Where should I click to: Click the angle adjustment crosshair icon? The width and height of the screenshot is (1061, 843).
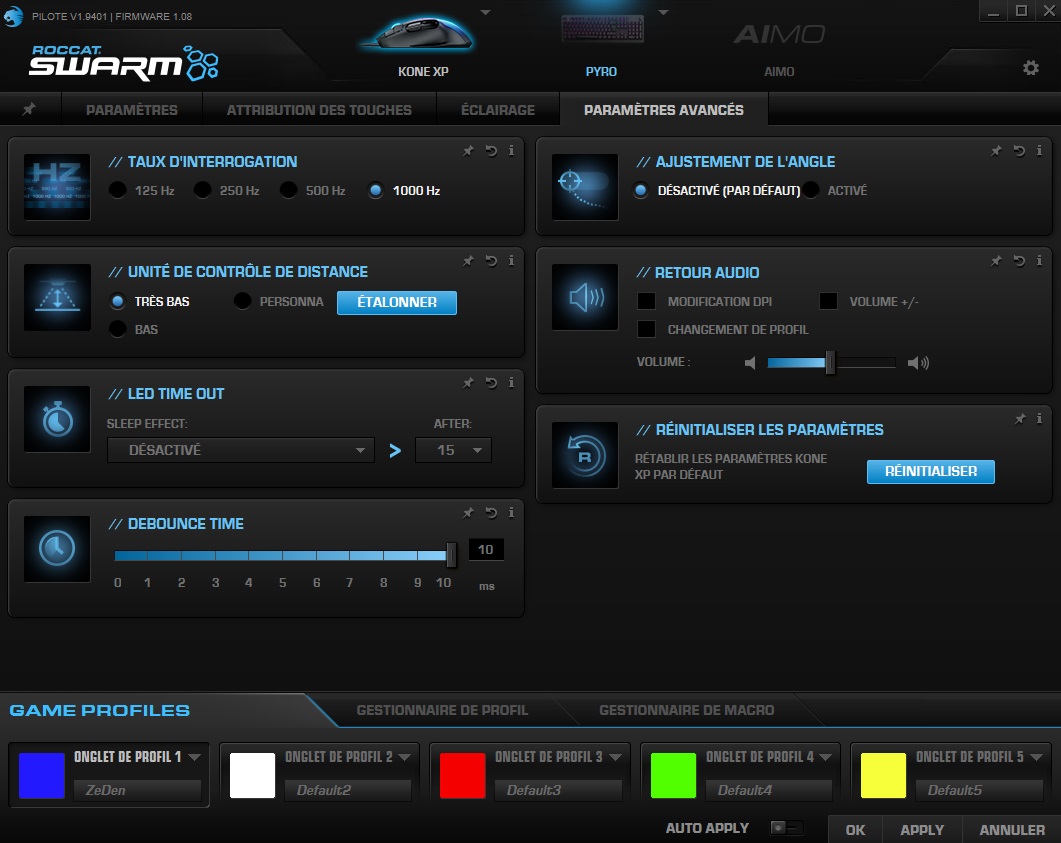pyautogui.click(x=584, y=186)
